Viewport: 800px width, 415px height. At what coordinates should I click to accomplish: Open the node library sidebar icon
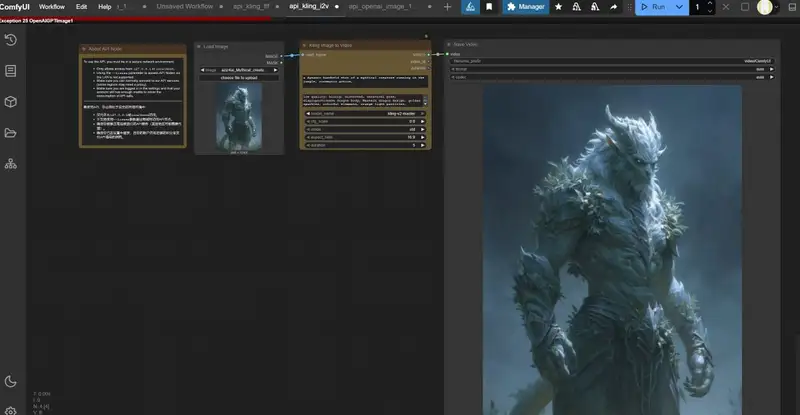11,71
